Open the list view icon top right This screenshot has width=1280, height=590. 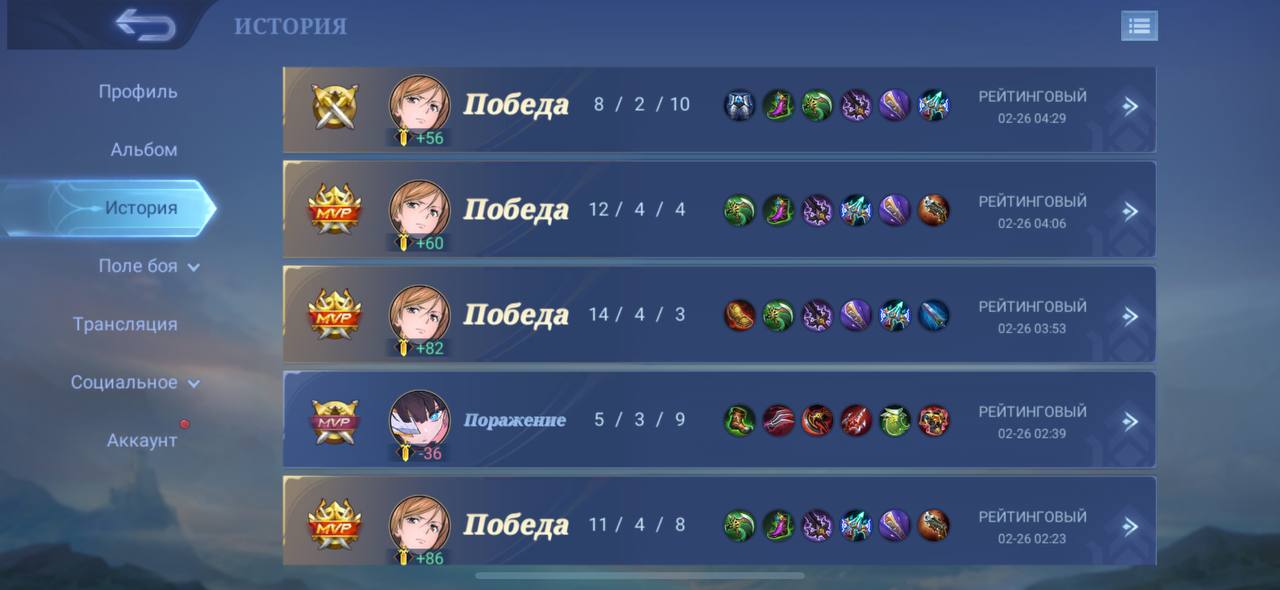(x=1139, y=26)
